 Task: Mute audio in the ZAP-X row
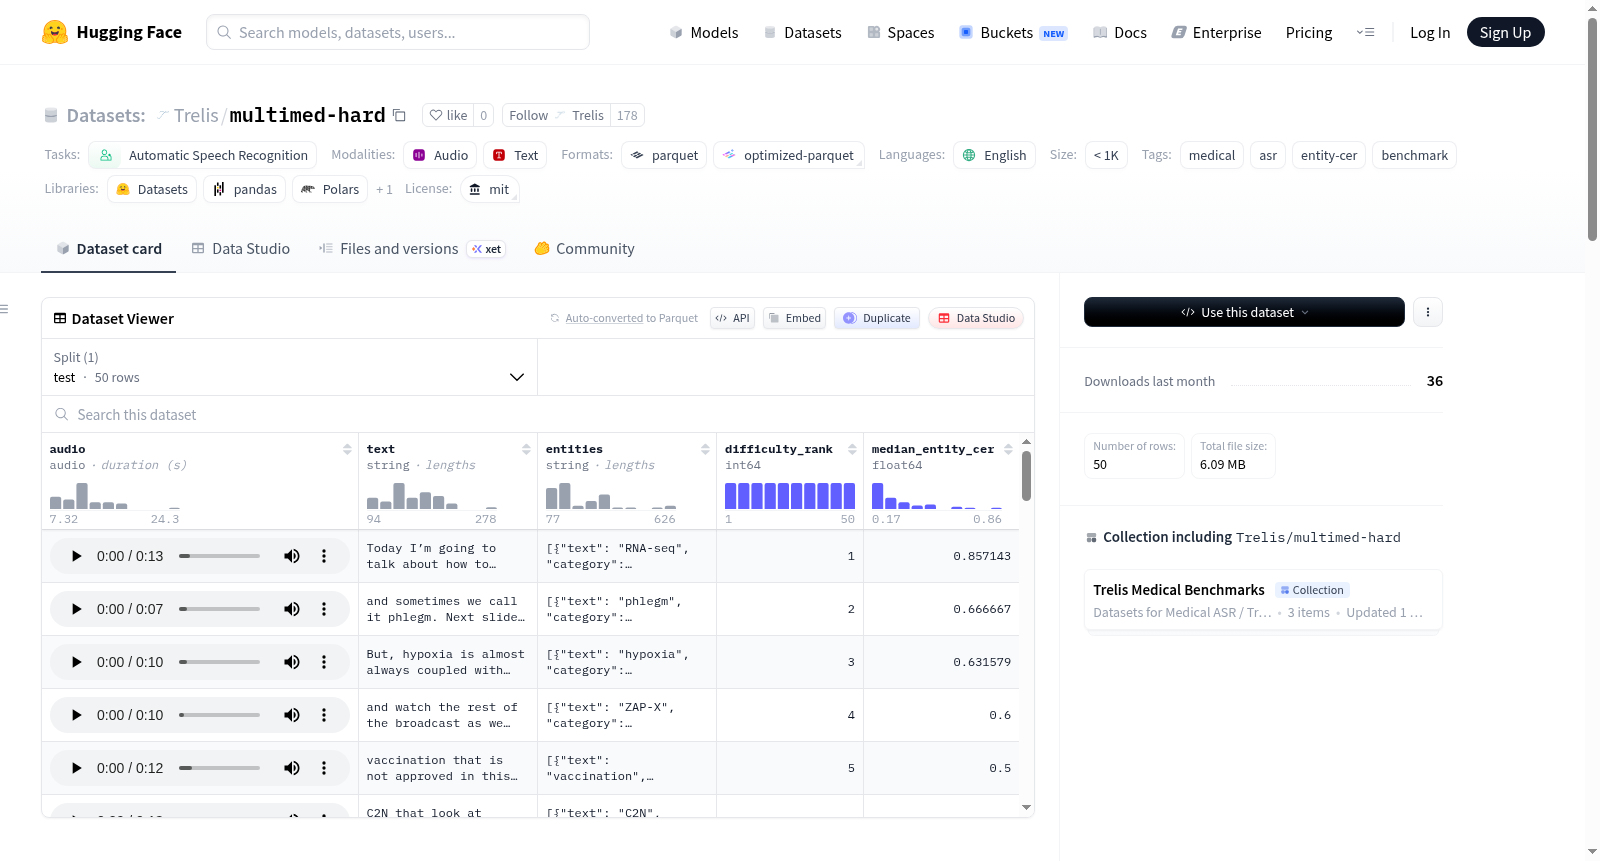click(x=292, y=715)
